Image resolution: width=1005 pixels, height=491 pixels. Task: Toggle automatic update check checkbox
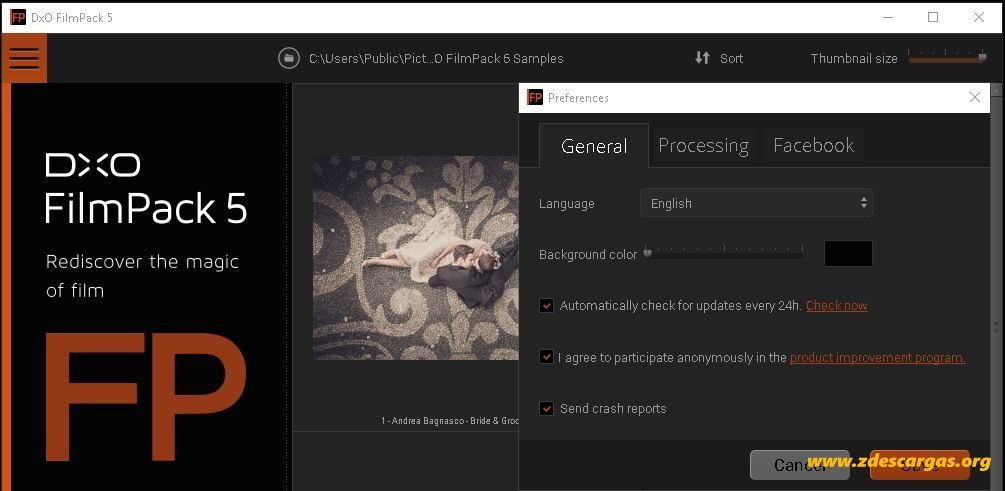pos(546,306)
